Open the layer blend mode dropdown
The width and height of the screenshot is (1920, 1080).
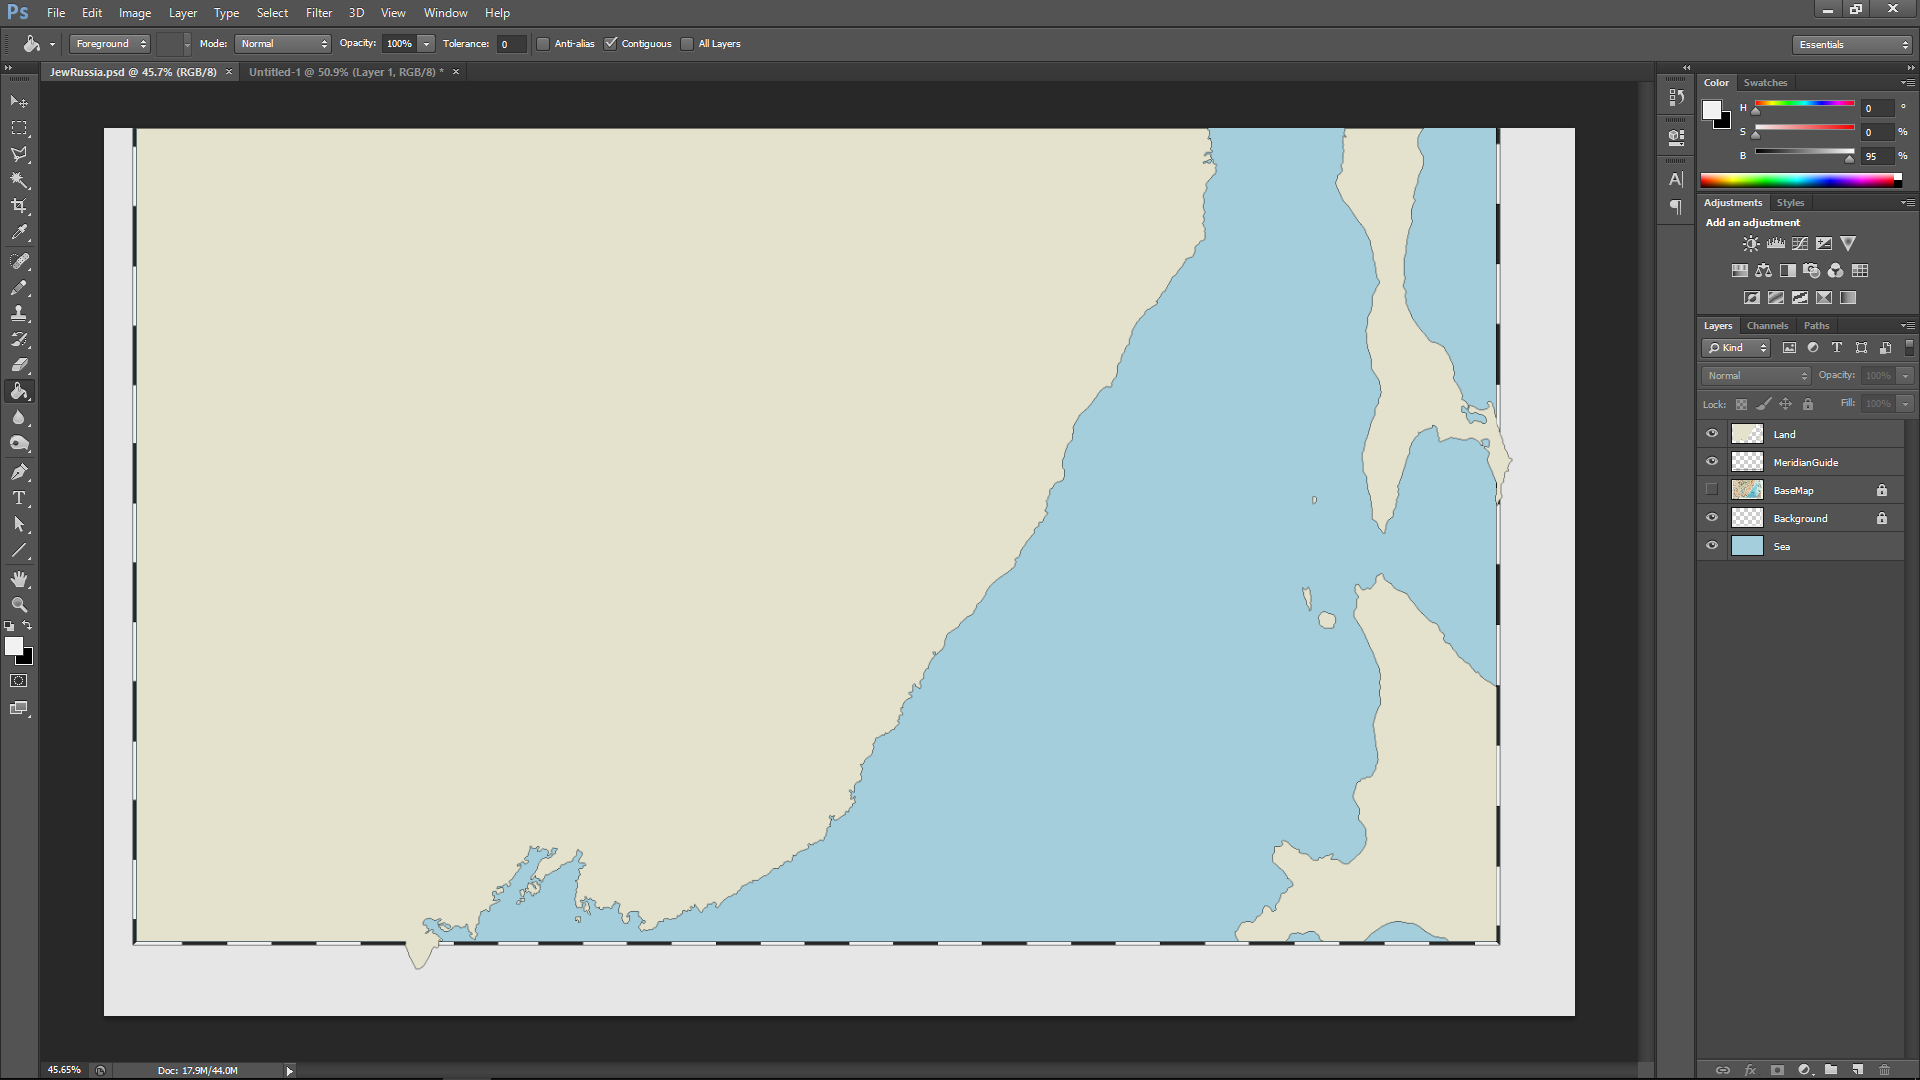tap(1757, 376)
